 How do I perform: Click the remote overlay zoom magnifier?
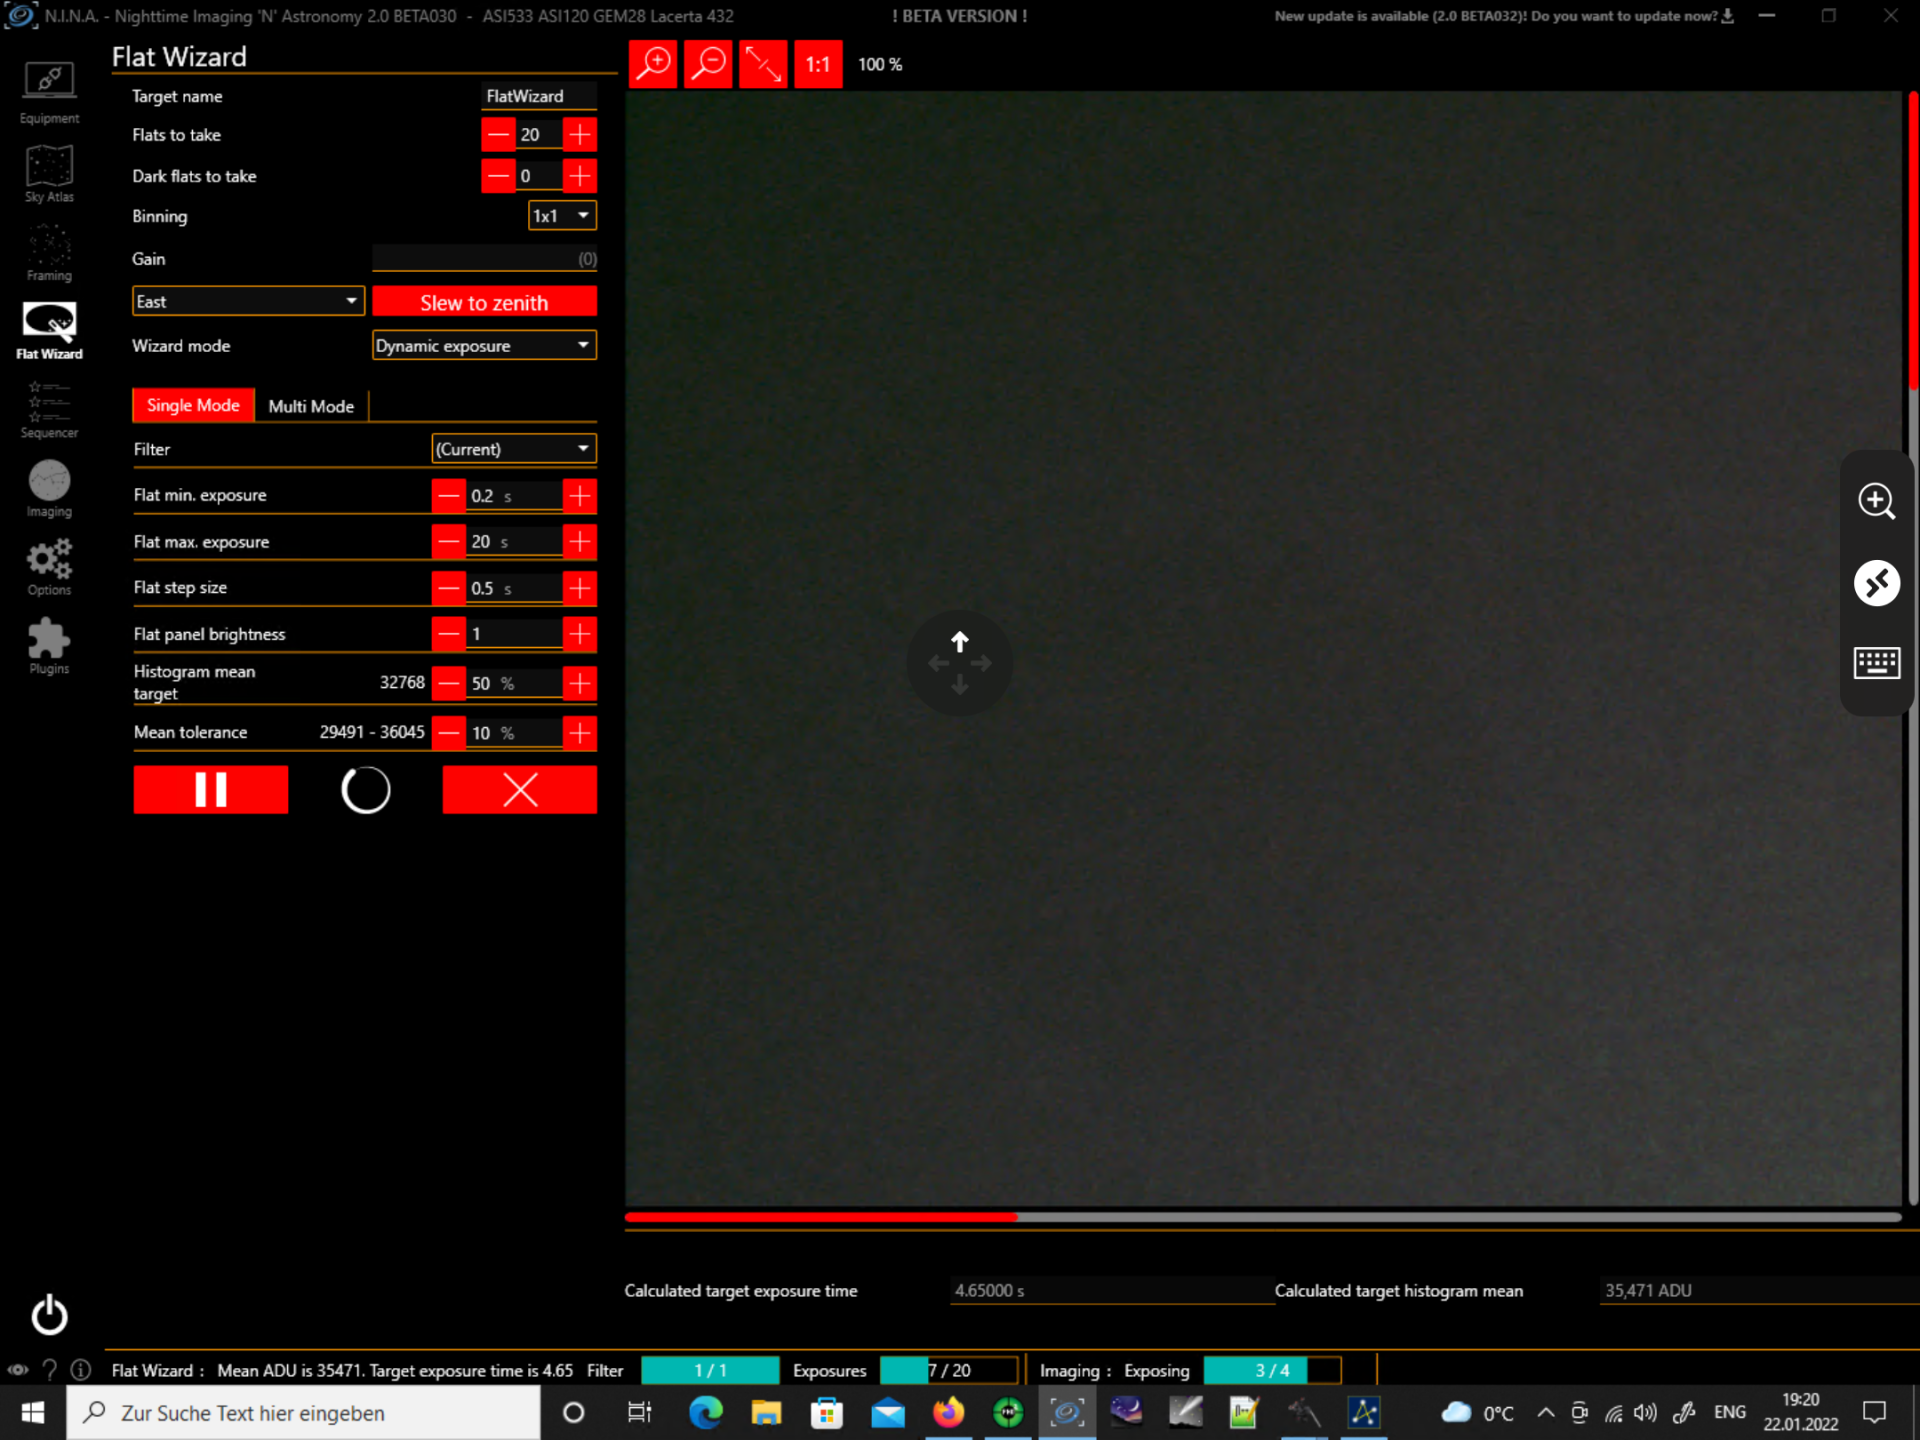[1876, 501]
